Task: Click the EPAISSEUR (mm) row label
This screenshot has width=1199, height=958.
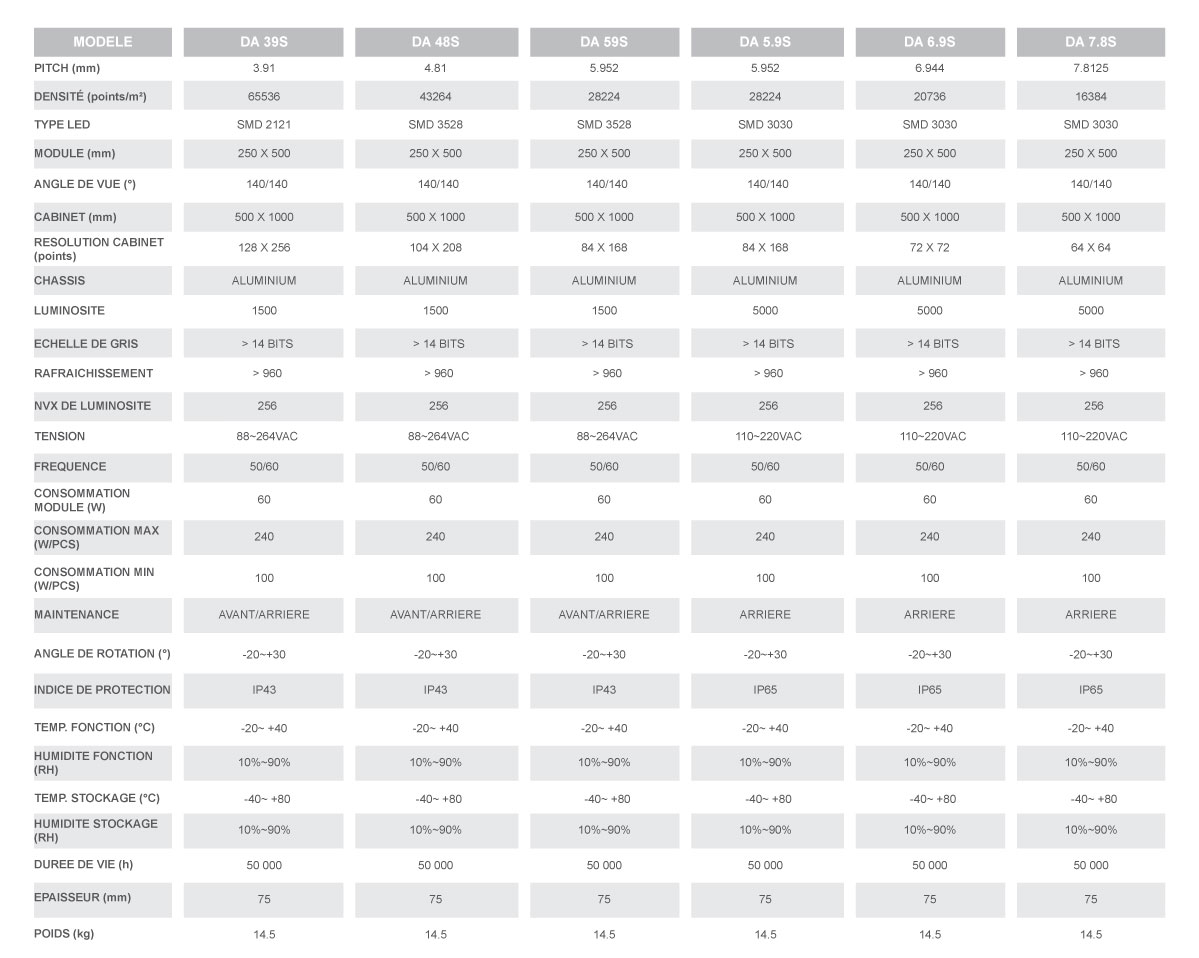Action: (x=83, y=898)
